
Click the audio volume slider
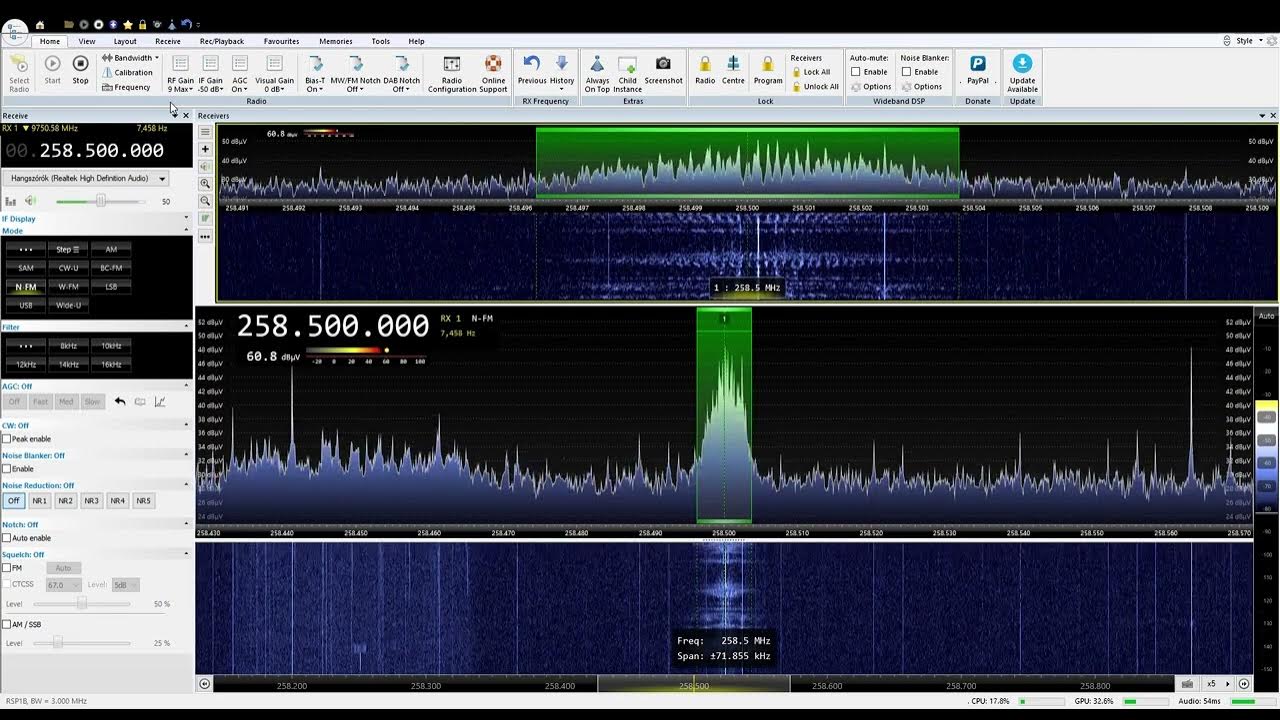pos(100,201)
